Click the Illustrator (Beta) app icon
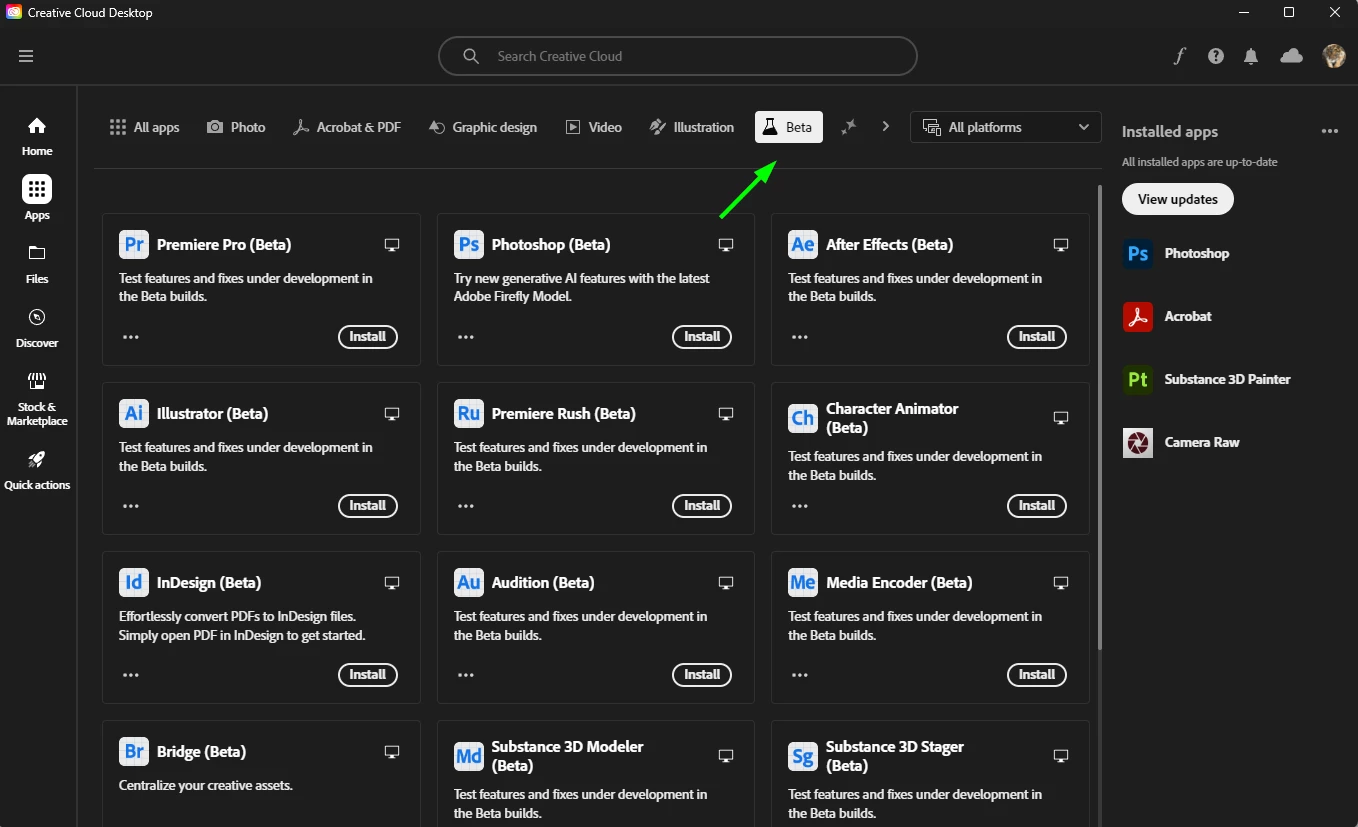The image size is (1358, 827). click(x=134, y=413)
